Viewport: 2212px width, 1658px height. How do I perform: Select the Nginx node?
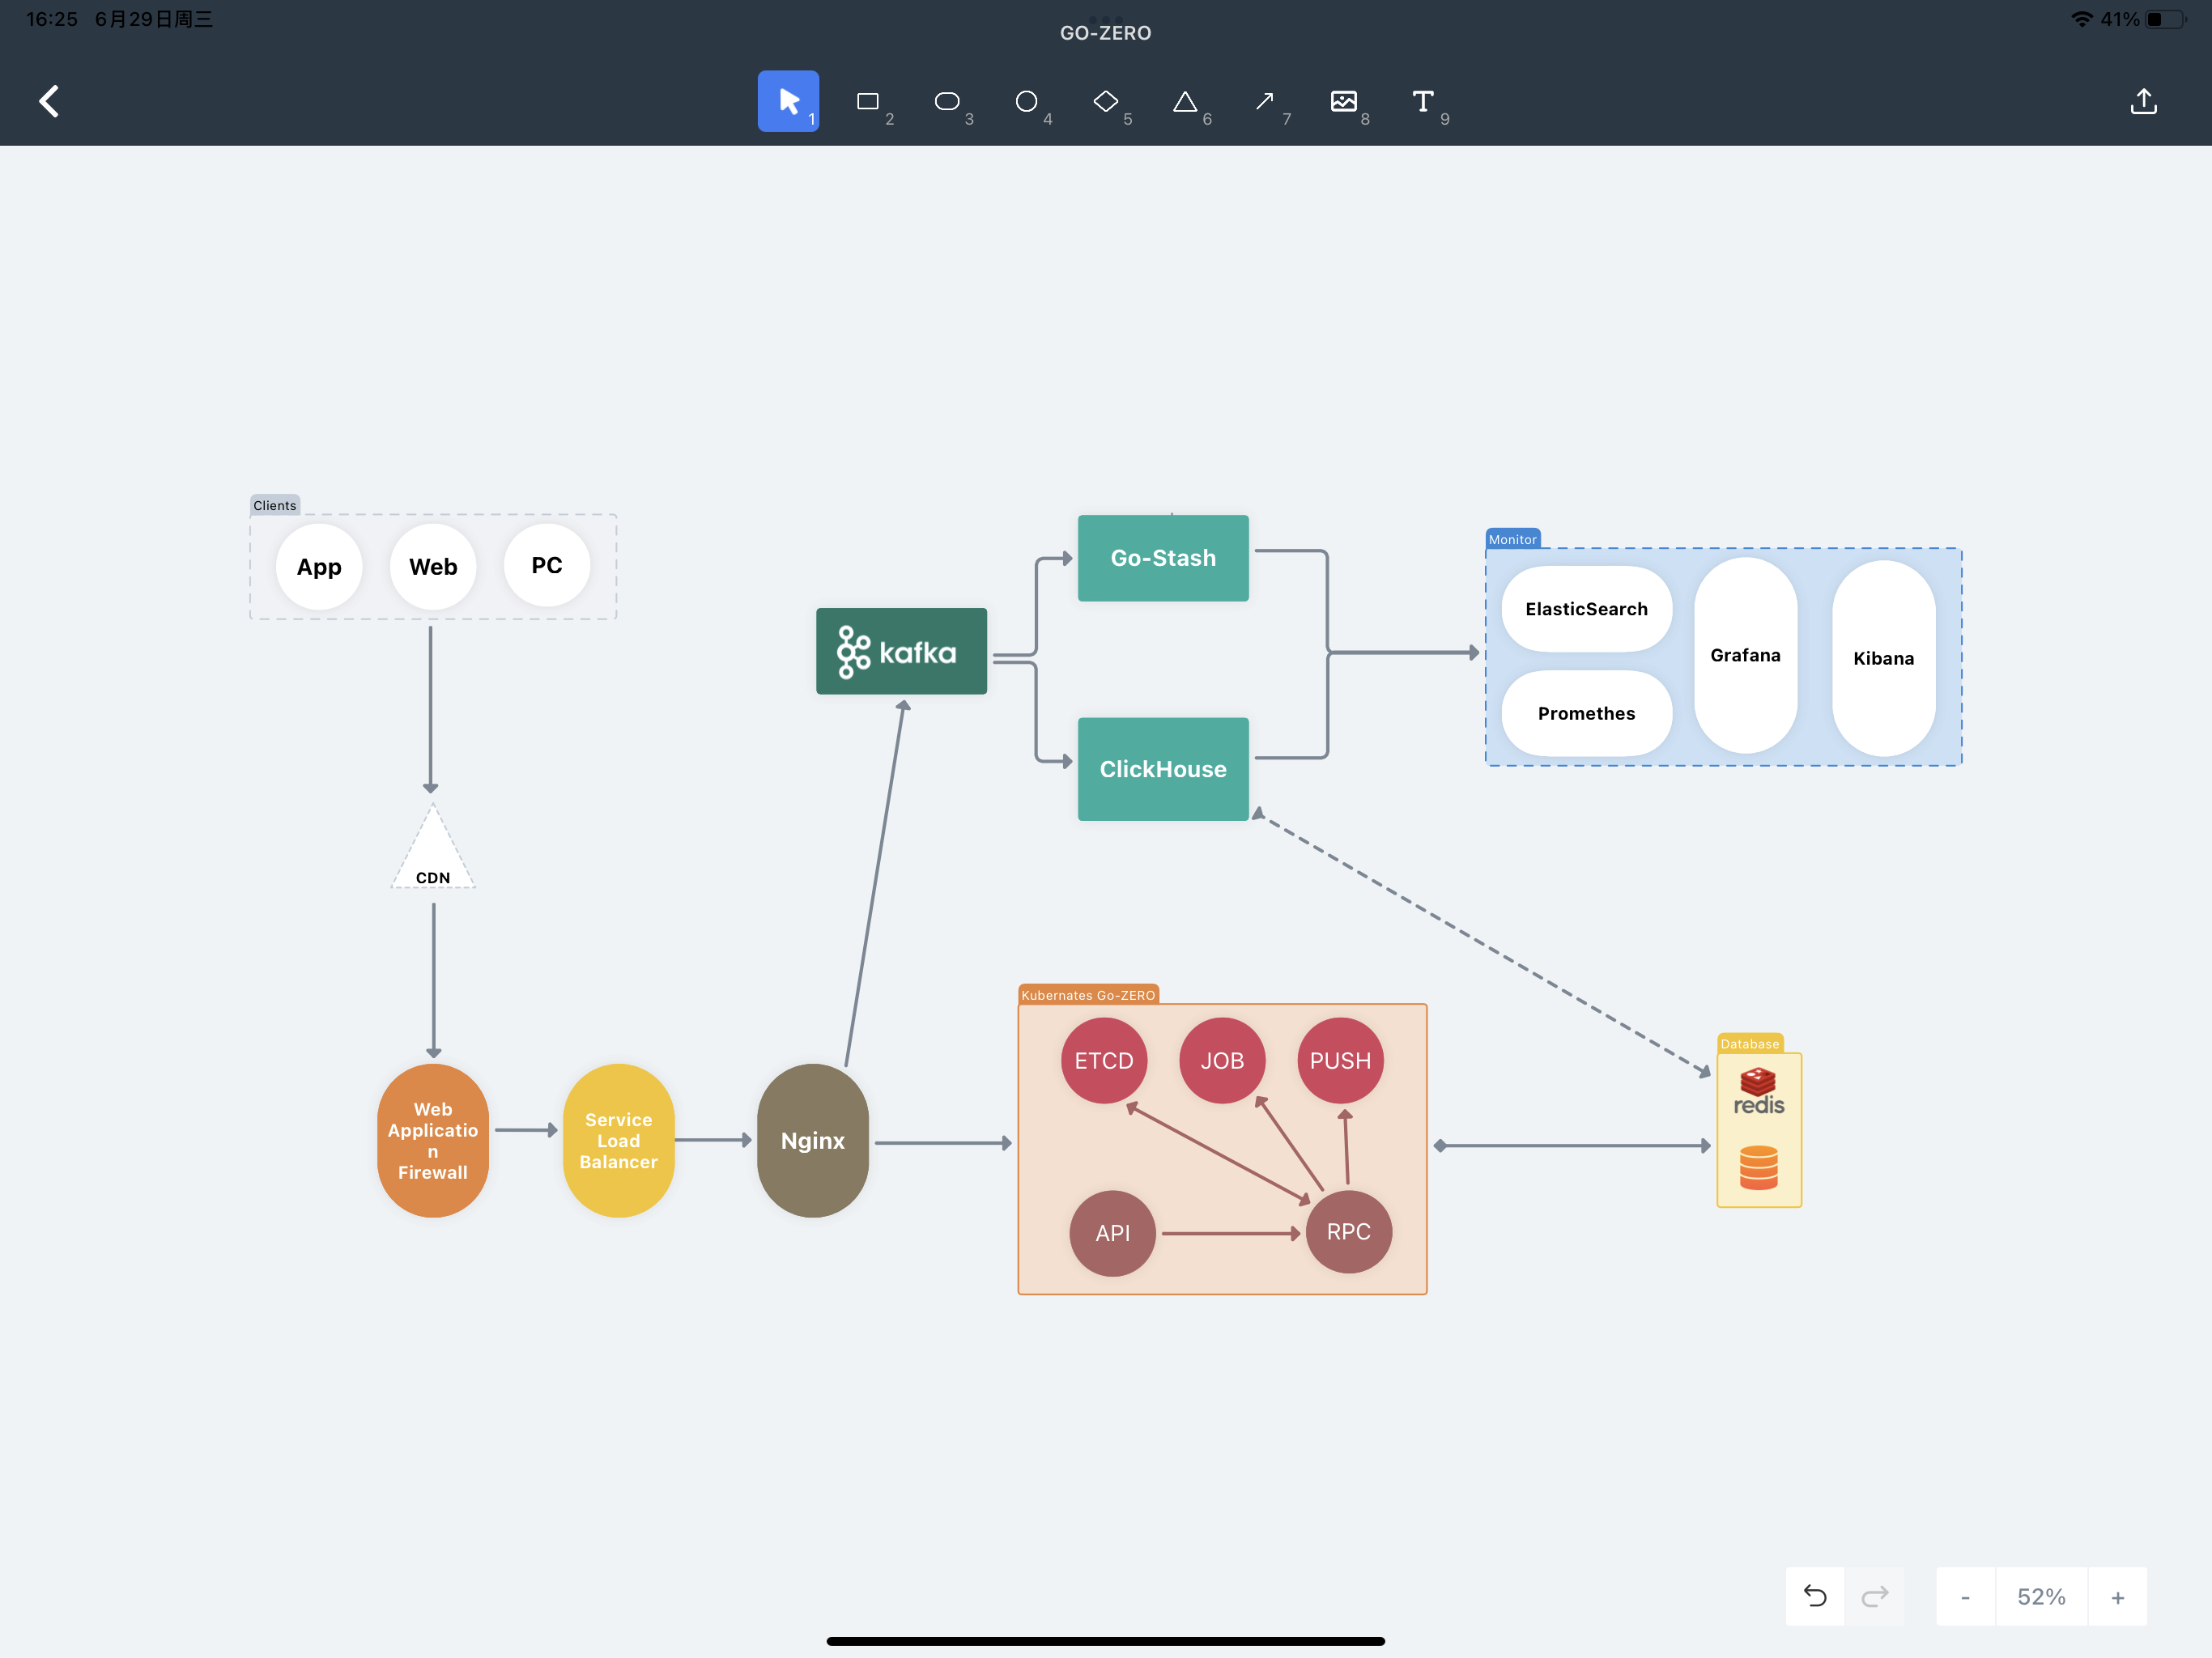coord(813,1140)
